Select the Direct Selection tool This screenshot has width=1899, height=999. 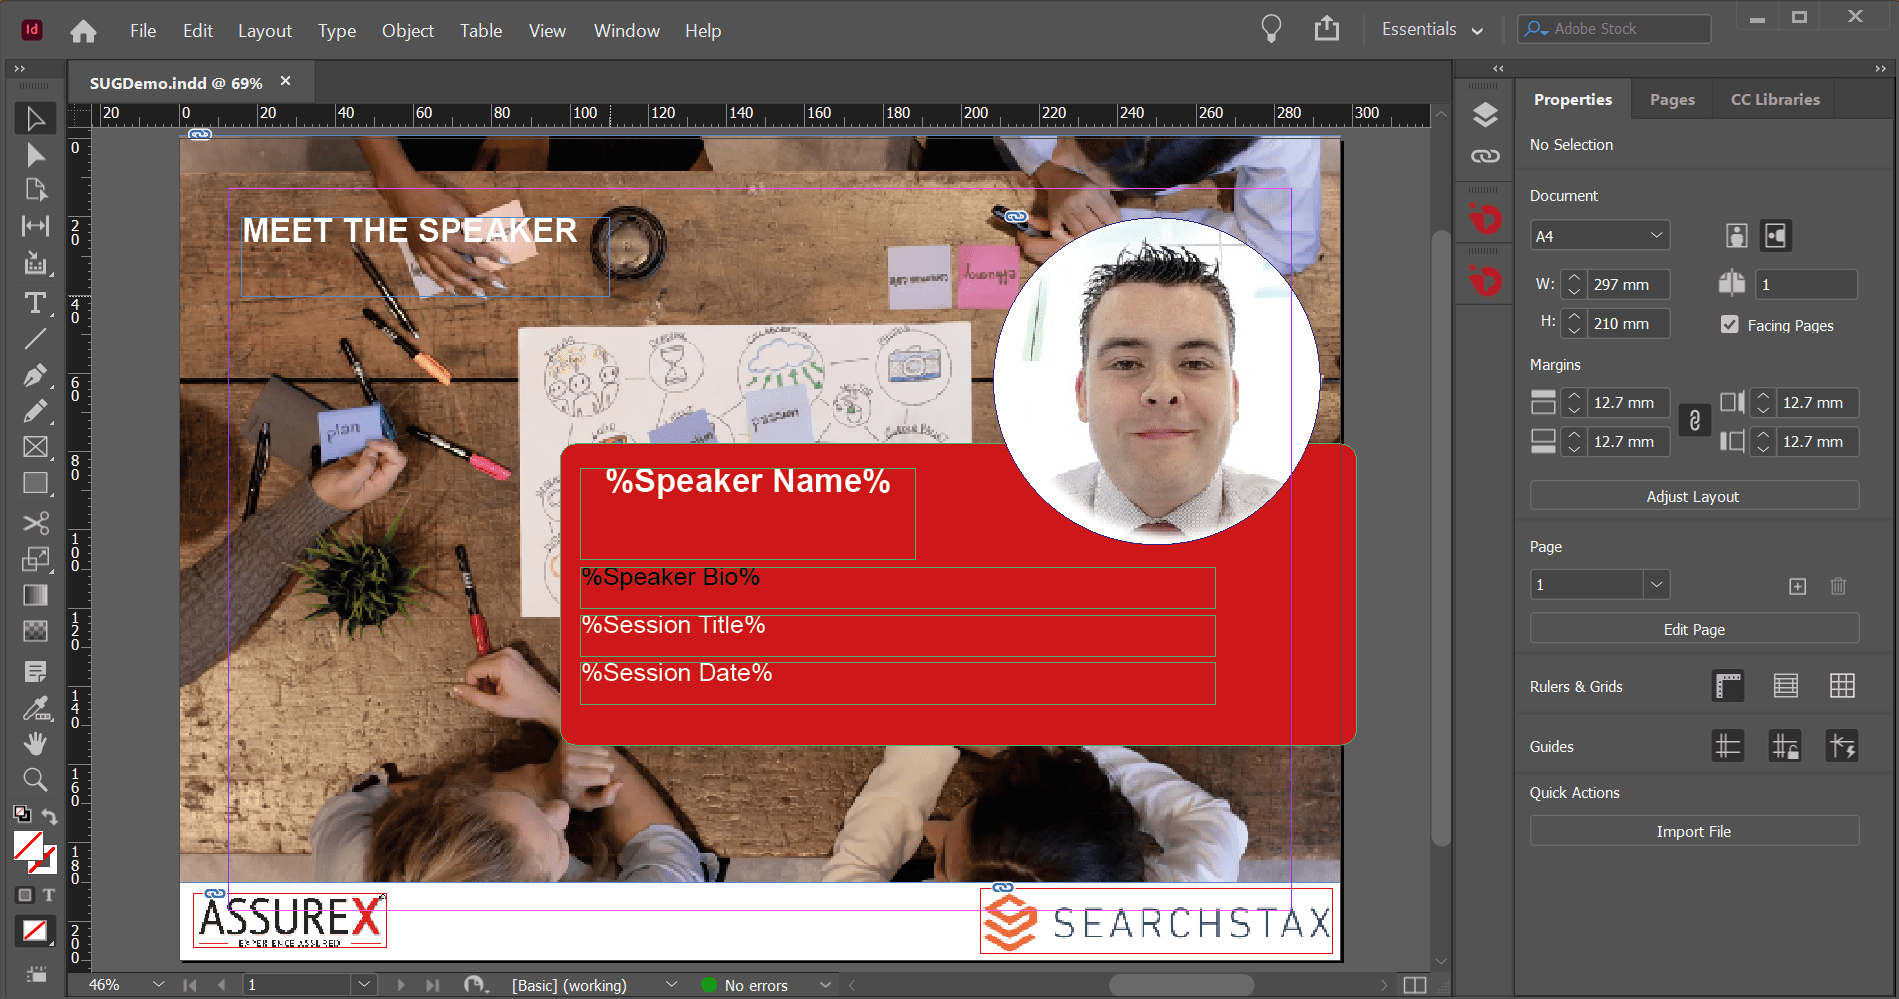35,154
